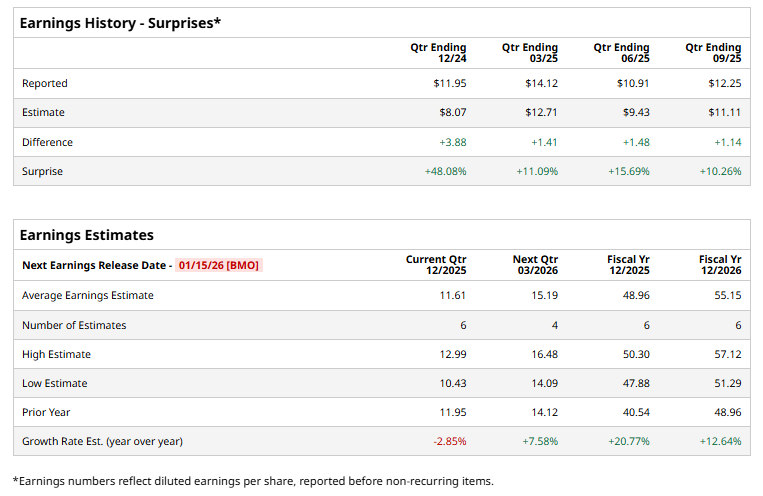Select the Qtr Ending 03/25 column header
763x496 pixels.
[x=530, y=53]
